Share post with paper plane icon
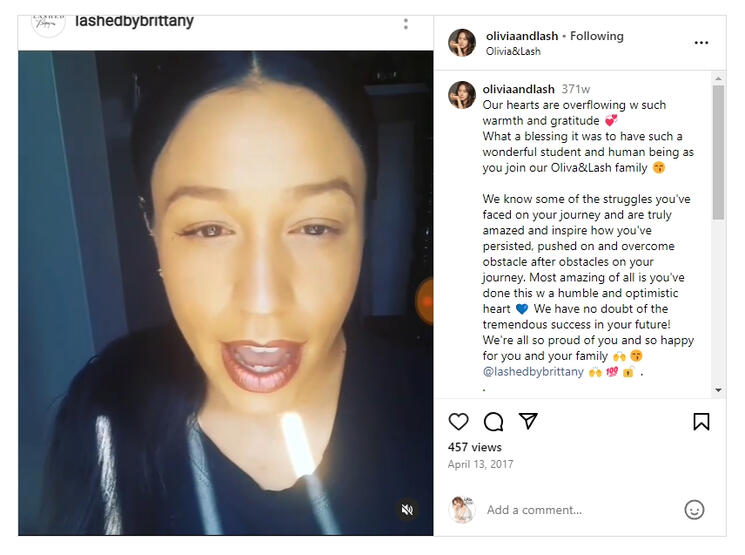Image resolution: width=745 pixels, height=555 pixels. [x=528, y=421]
